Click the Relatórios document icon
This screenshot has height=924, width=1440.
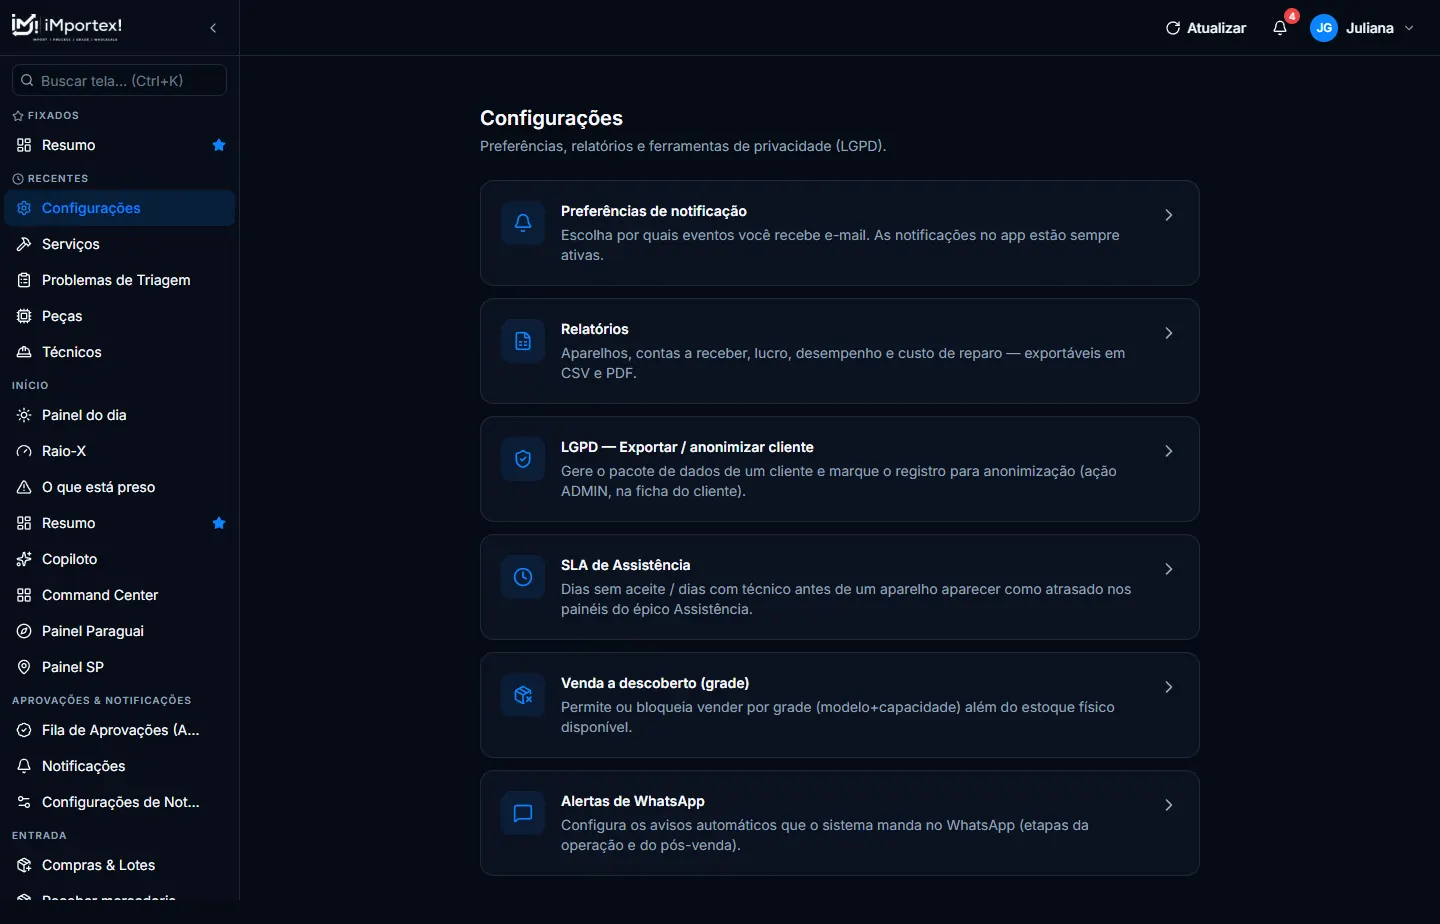pyautogui.click(x=523, y=341)
